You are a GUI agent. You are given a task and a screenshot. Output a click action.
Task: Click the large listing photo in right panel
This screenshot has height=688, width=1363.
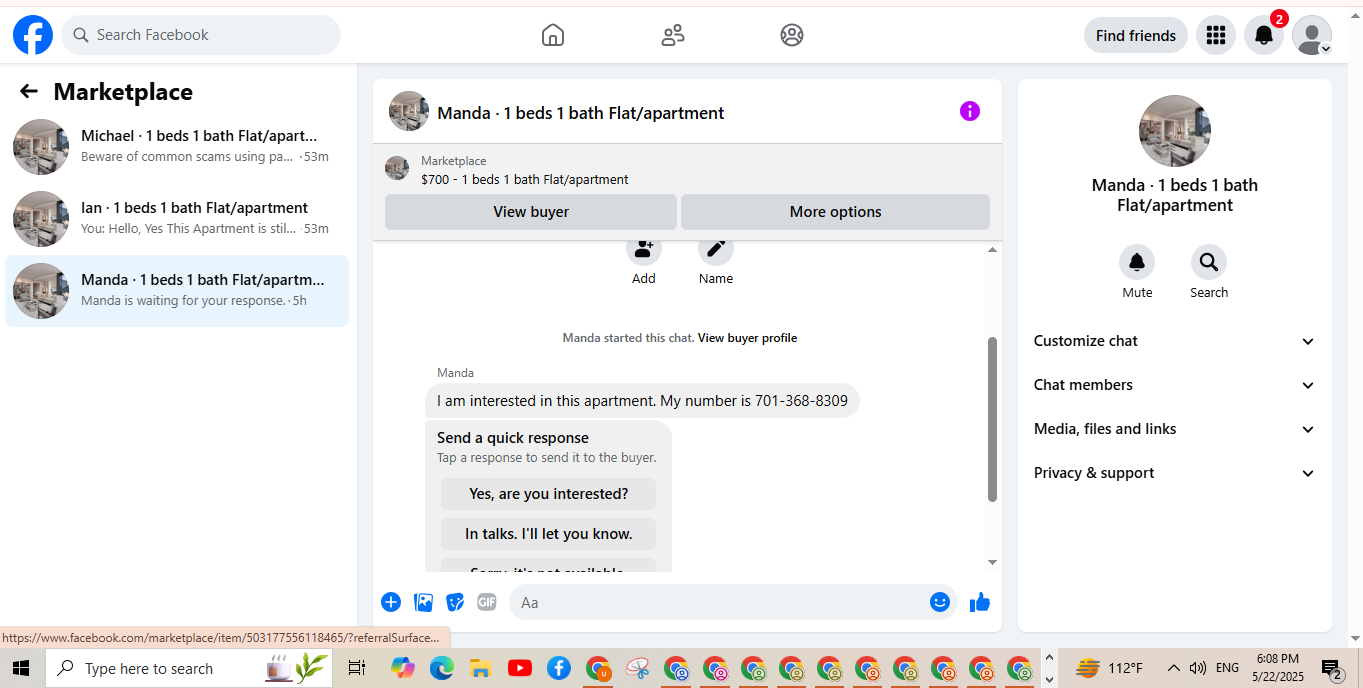[x=1175, y=131]
